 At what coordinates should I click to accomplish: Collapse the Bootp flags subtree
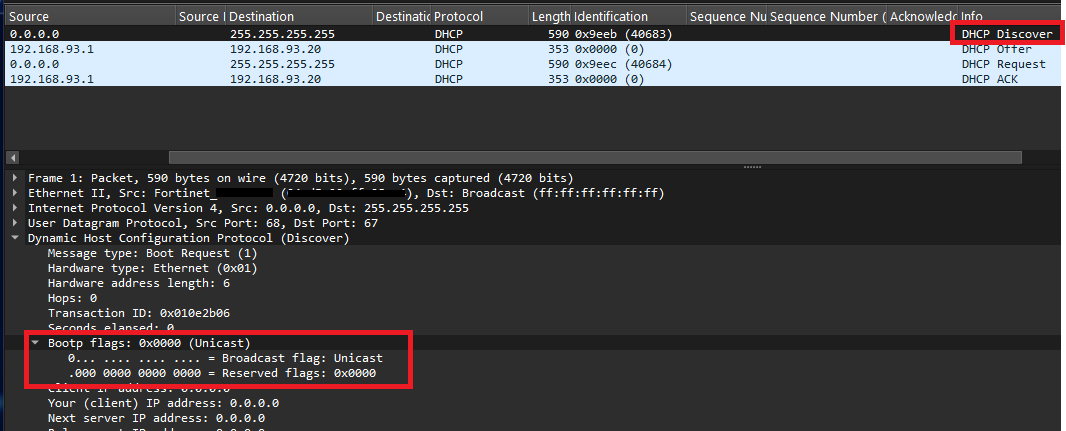[x=35, y=343]
